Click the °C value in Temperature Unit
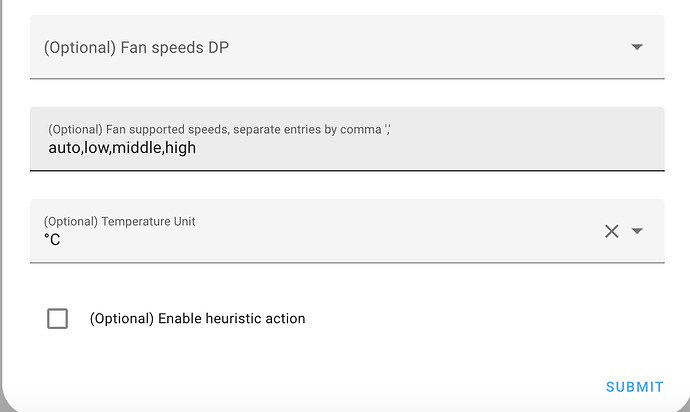Screen dimensions: 690x412 tap(52, 240)
